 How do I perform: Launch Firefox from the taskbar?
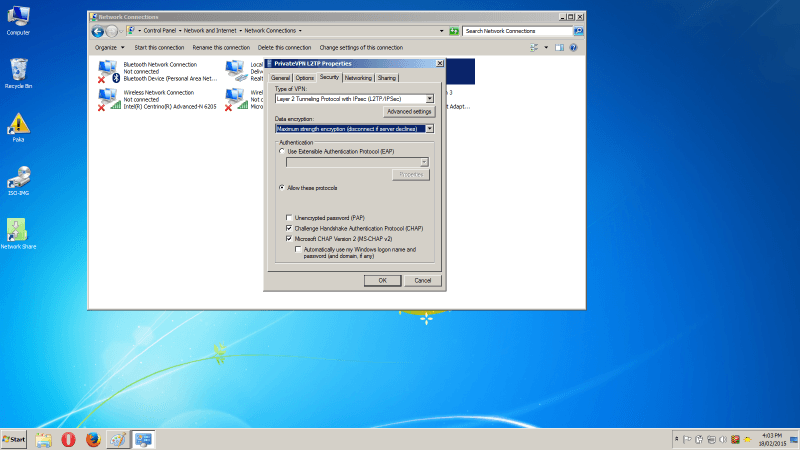(94, 439)
